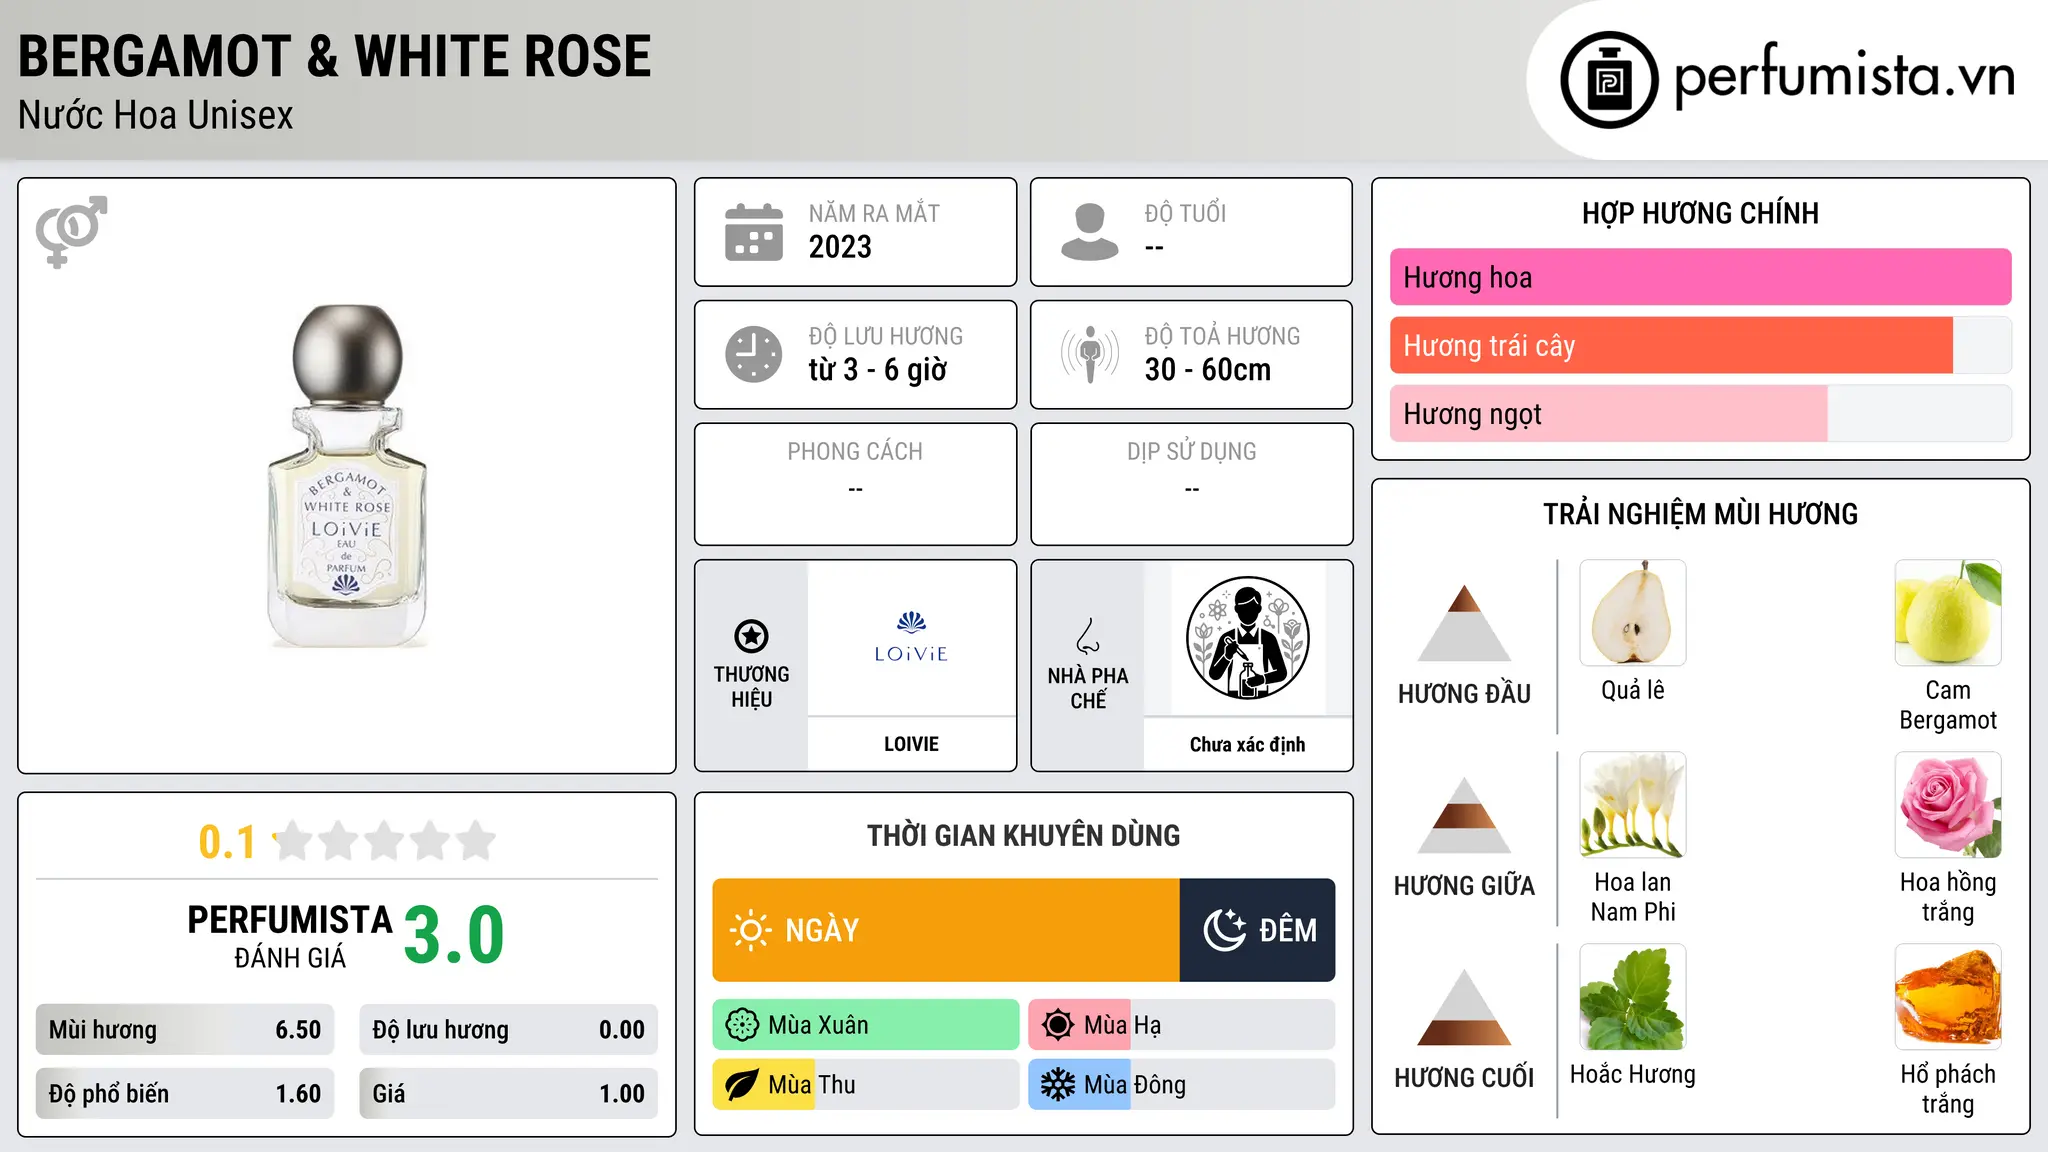Open the Bergamot & White Rose bottle image
Image resolution: width=2048 pixels, height=1152 pixels.
(x=347, y=476)
